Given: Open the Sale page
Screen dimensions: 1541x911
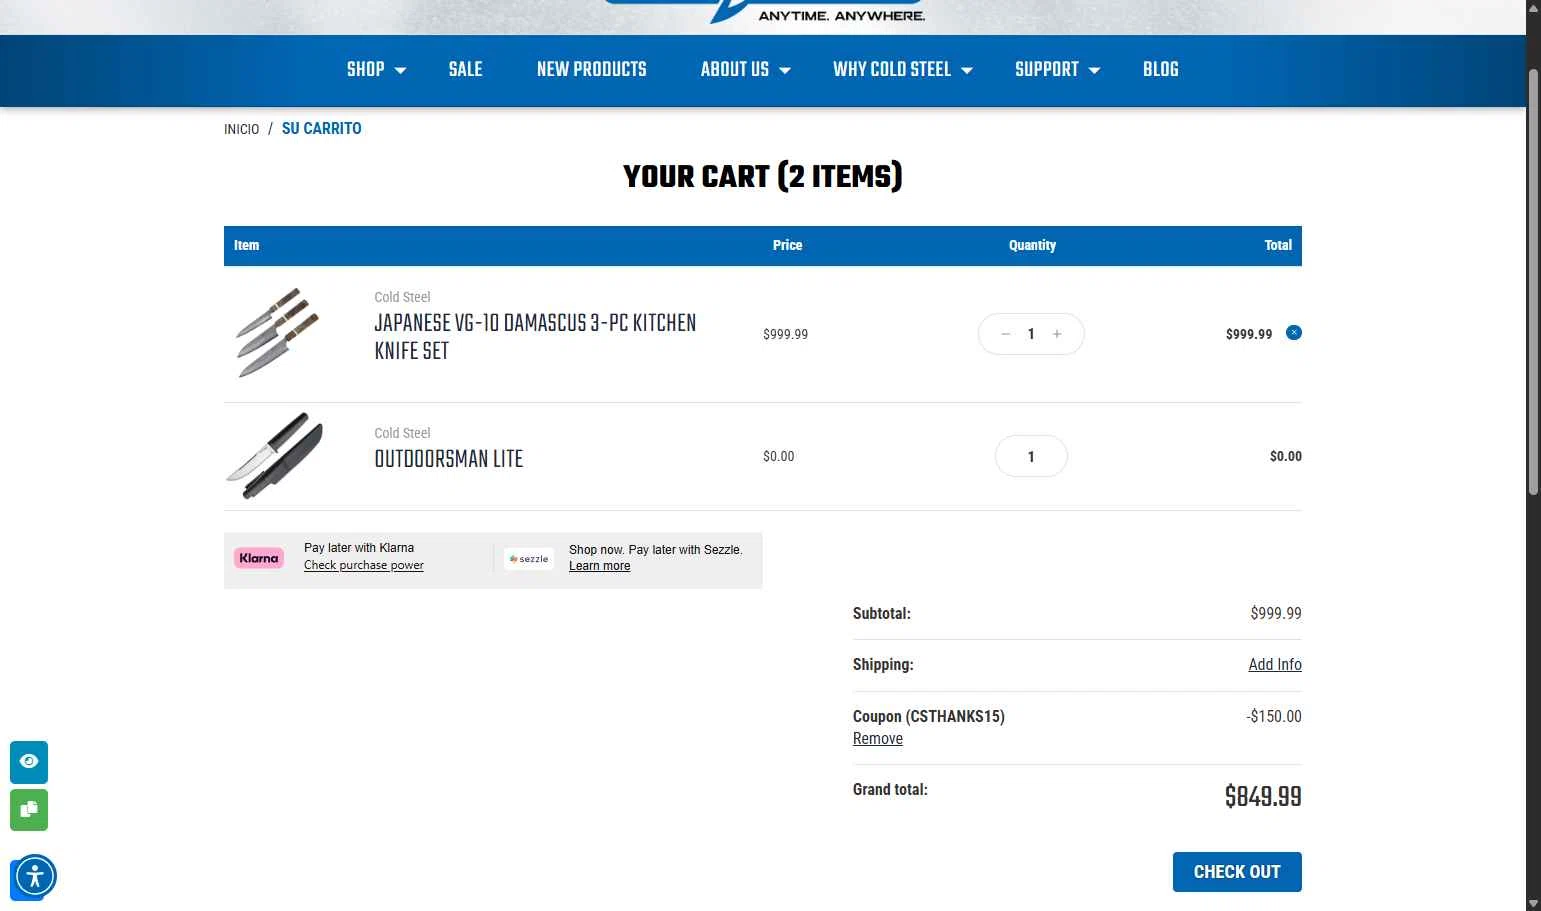Looking at the screenshot, I should (465, 69).
